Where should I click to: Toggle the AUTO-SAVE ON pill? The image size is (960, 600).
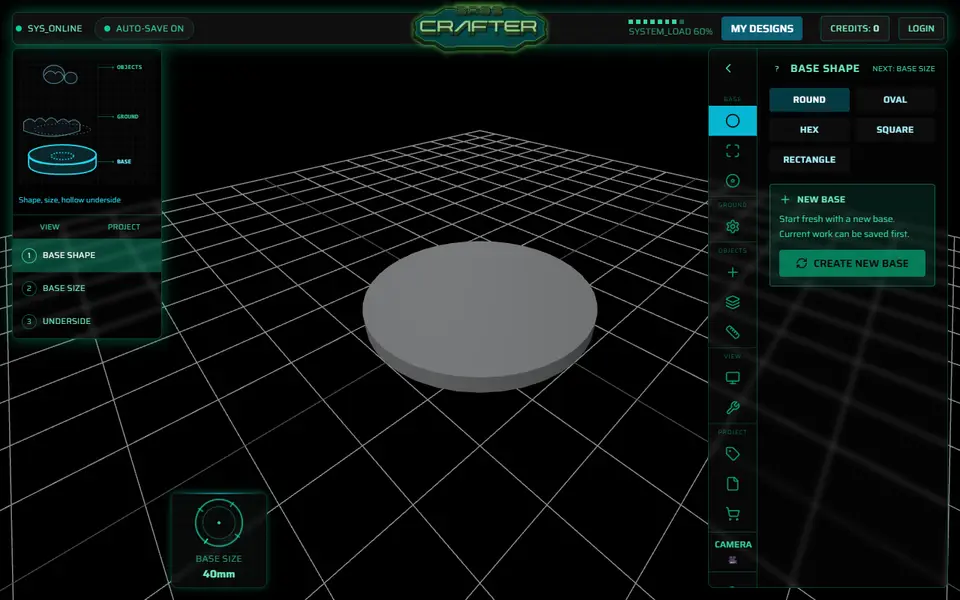coord(144,28)
